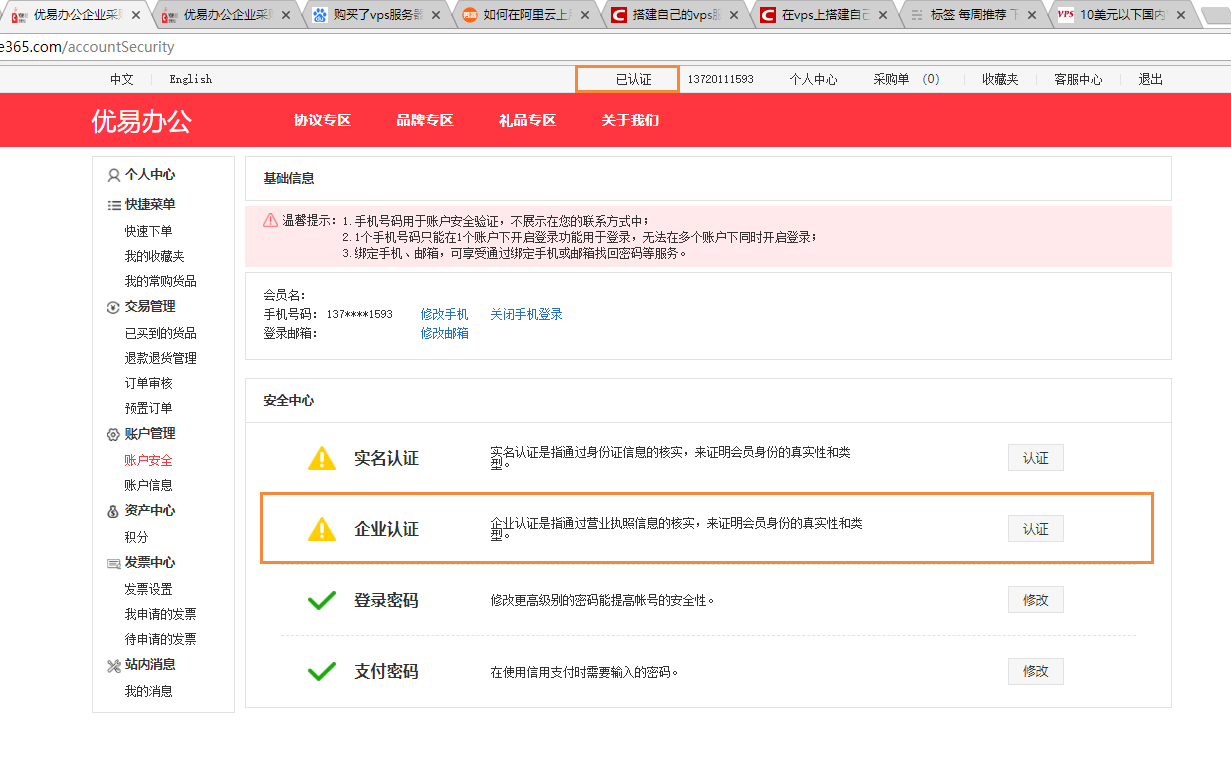Screen dimensions: 1231x768
Task: Click the 登录密码 green checkmark icon
Action: pyautogui.click(x=322, y=600)
